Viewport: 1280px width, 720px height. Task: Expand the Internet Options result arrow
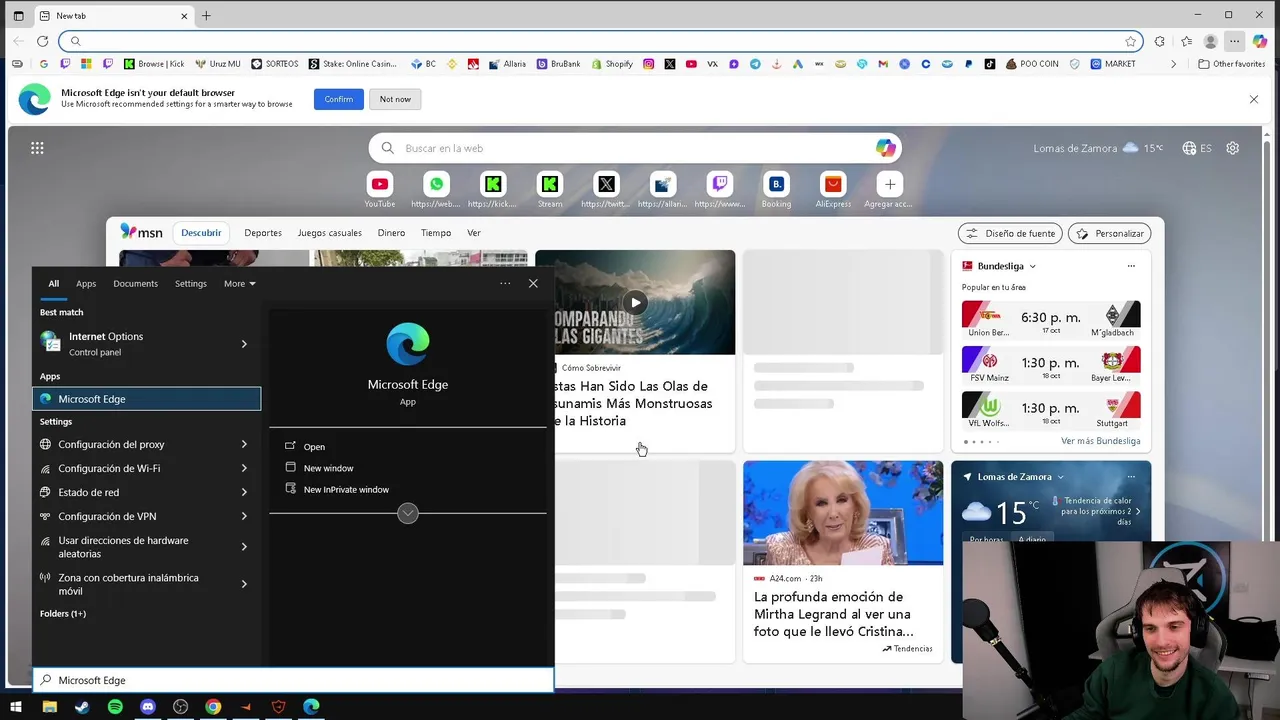[244, 344]
